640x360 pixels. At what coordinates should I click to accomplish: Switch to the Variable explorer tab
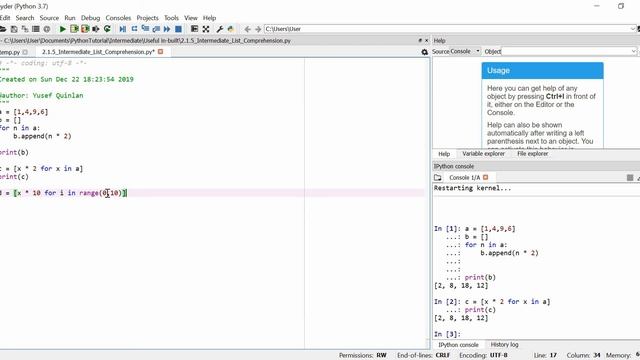click(x=483, y=154)
